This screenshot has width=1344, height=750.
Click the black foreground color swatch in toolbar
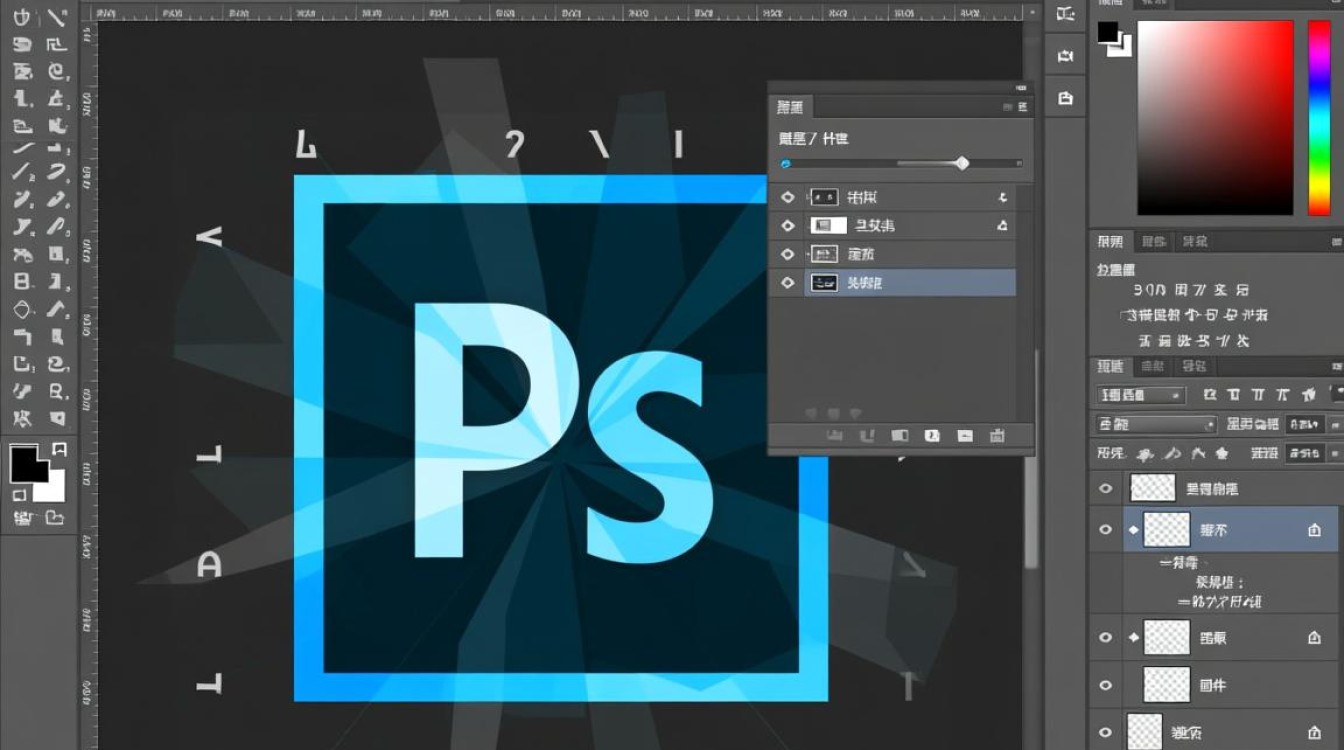(29, 463)
